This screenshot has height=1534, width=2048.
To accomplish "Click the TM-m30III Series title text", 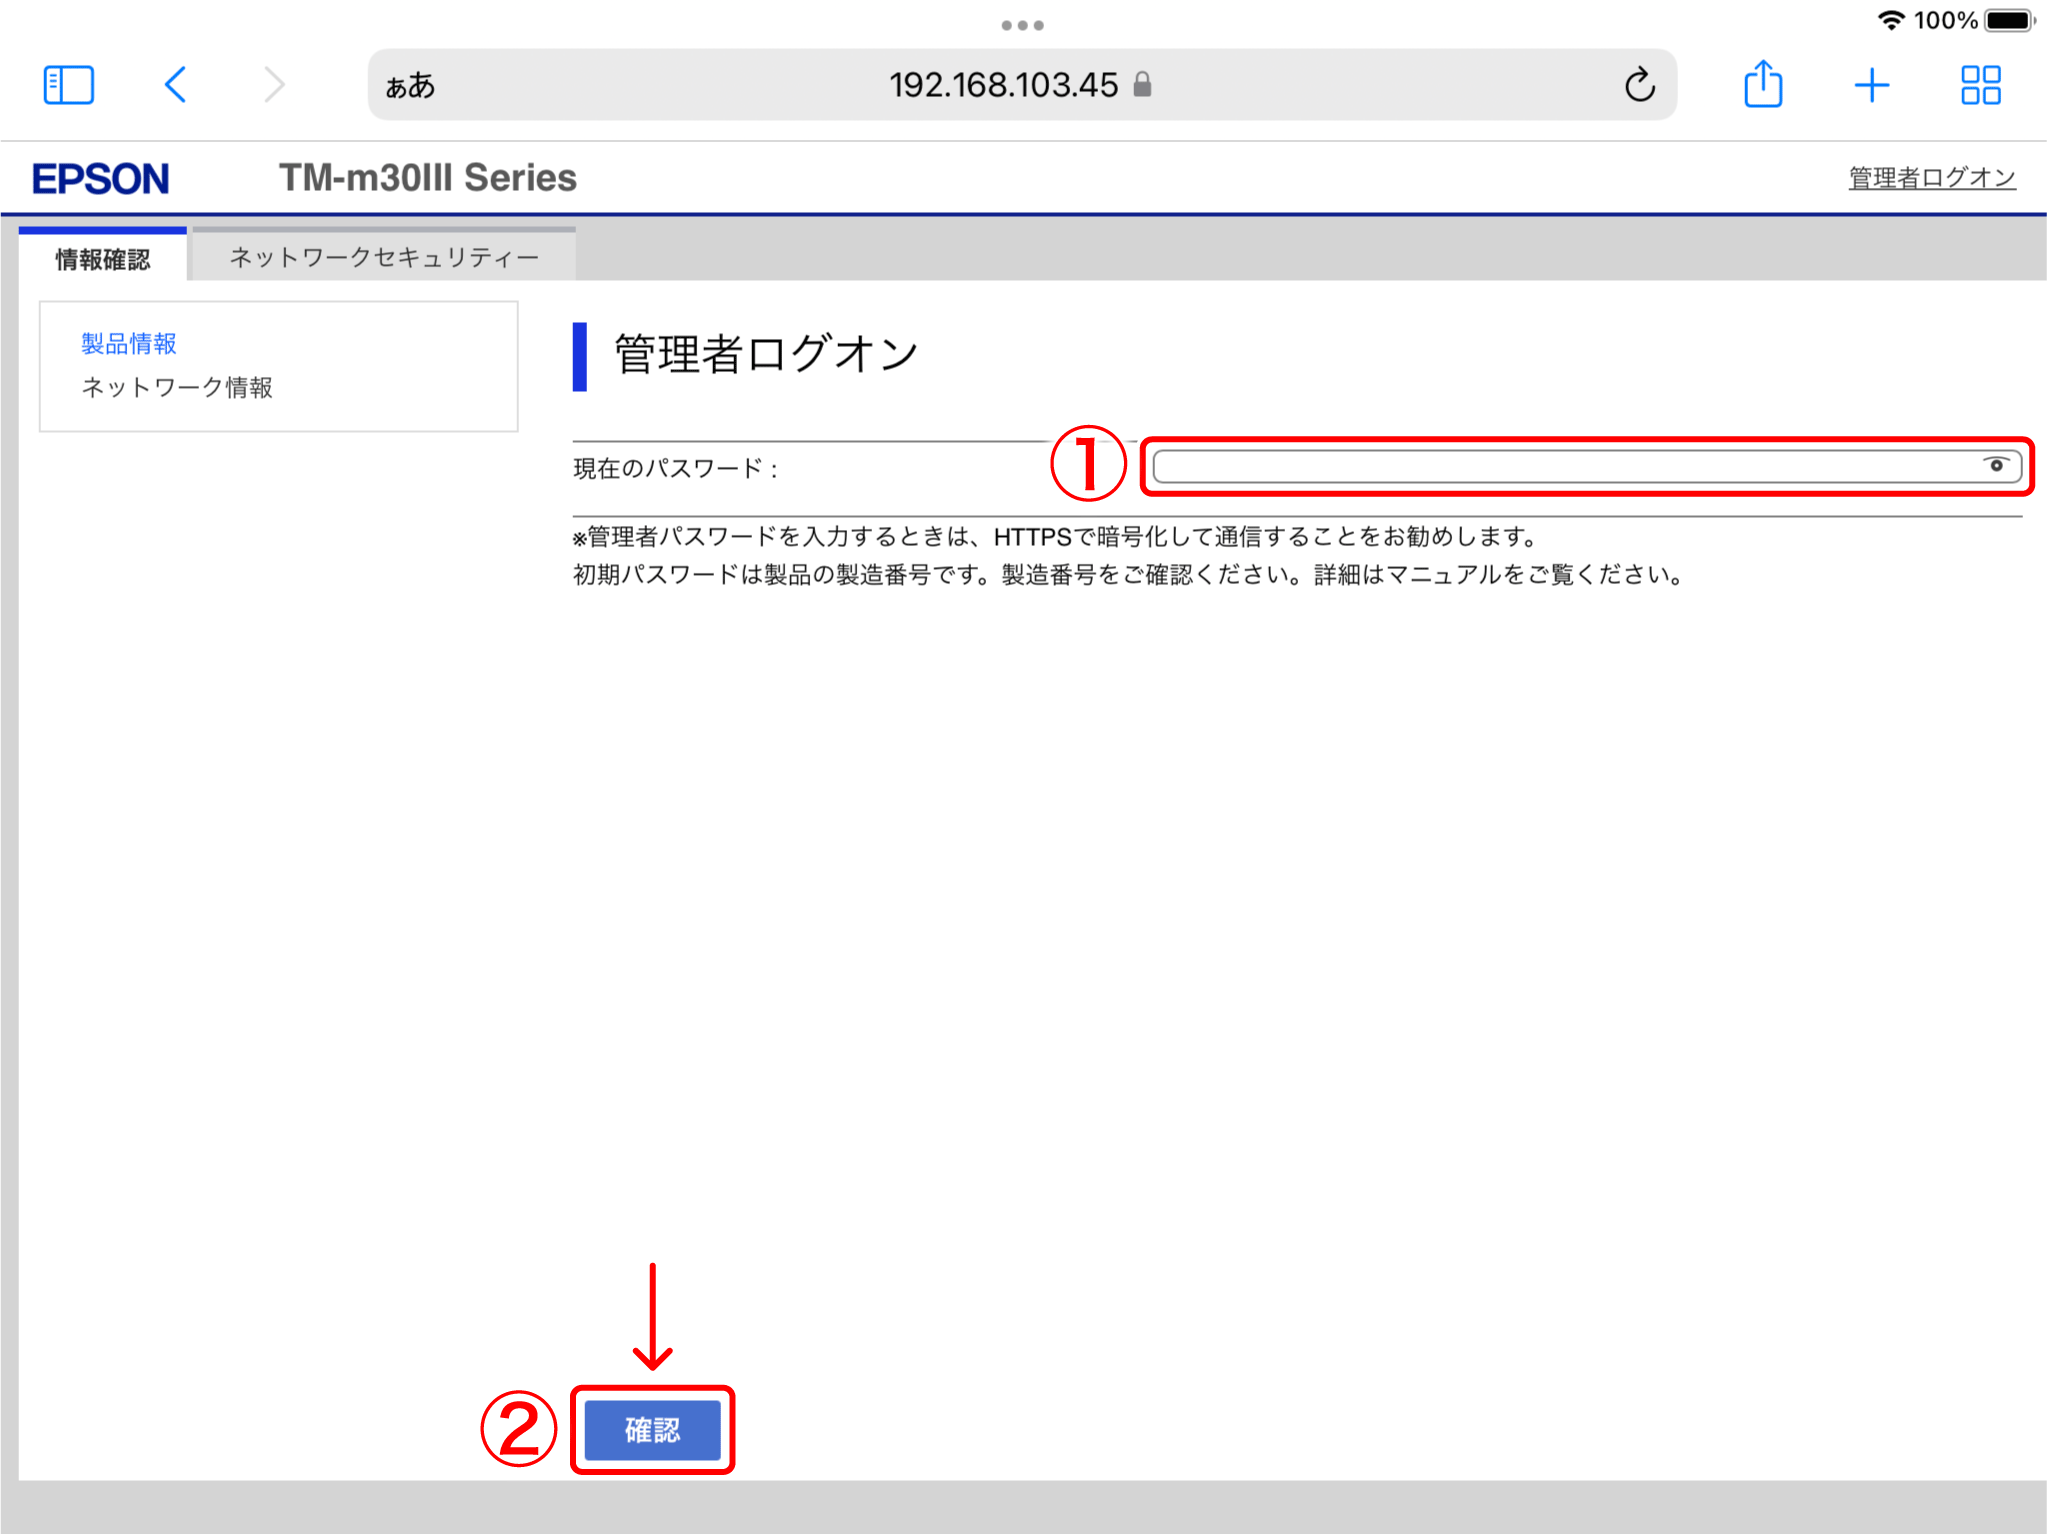I will [428, 178].
